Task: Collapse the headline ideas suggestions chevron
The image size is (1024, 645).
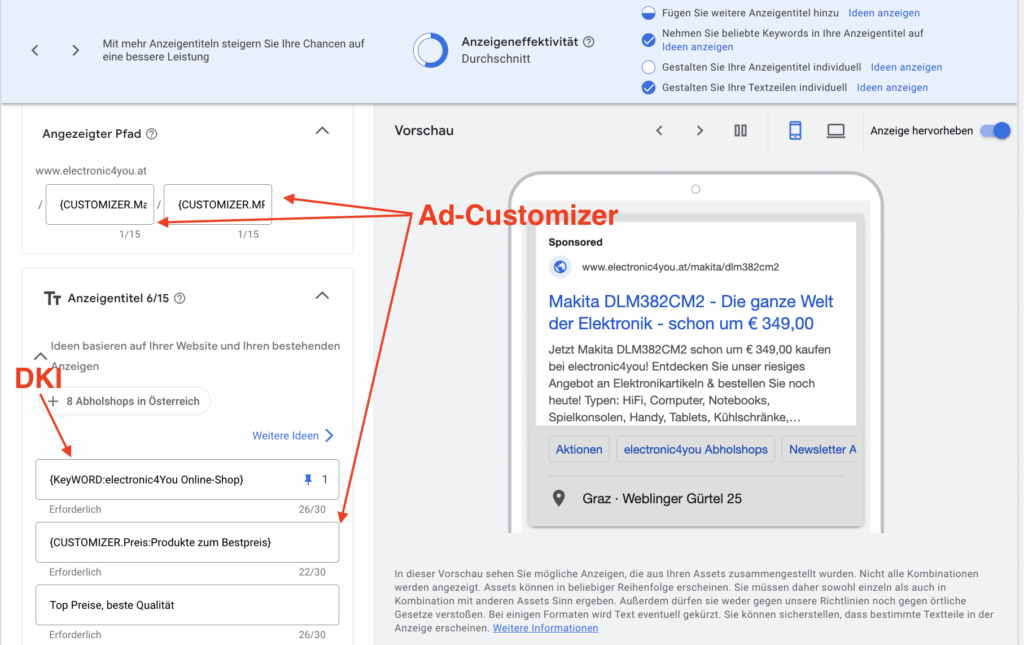Action: 40,355
